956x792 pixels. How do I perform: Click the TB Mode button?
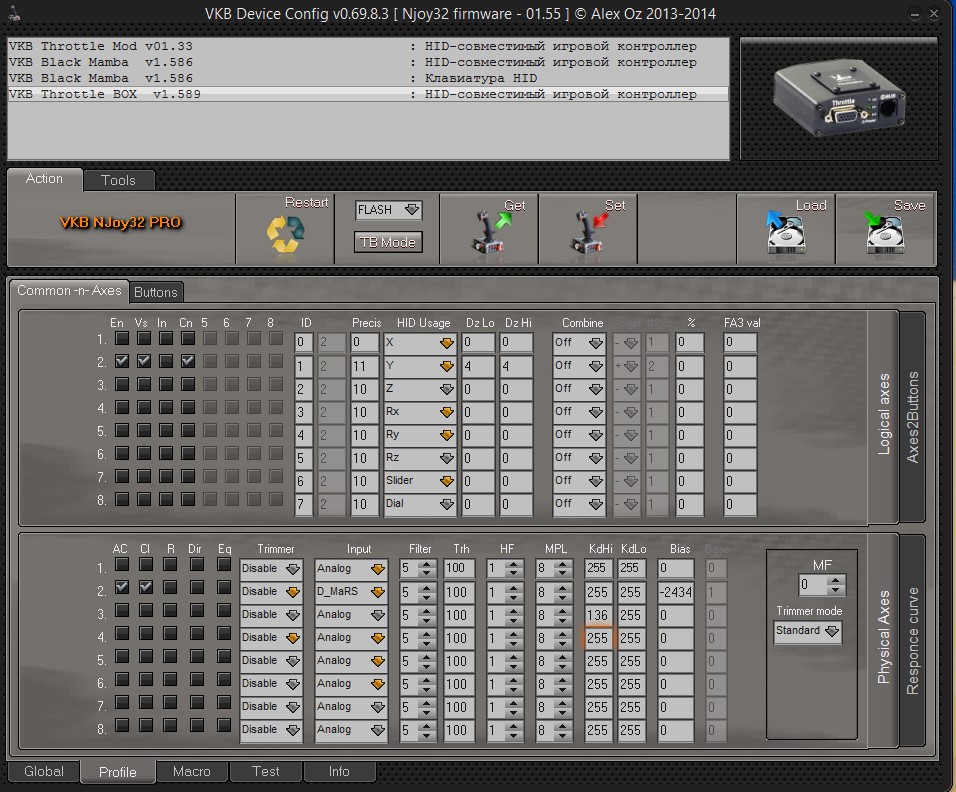pyautogui.click(x=388, y=242)
